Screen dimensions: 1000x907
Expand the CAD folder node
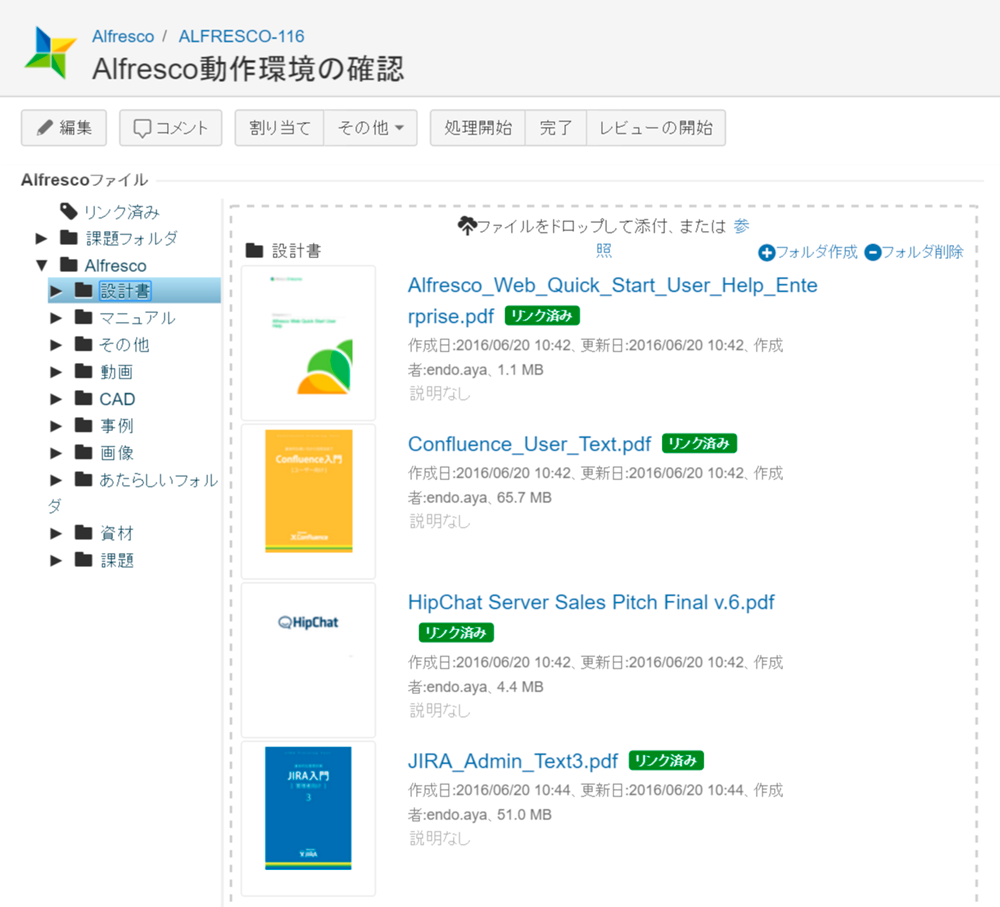click(56, 399)
